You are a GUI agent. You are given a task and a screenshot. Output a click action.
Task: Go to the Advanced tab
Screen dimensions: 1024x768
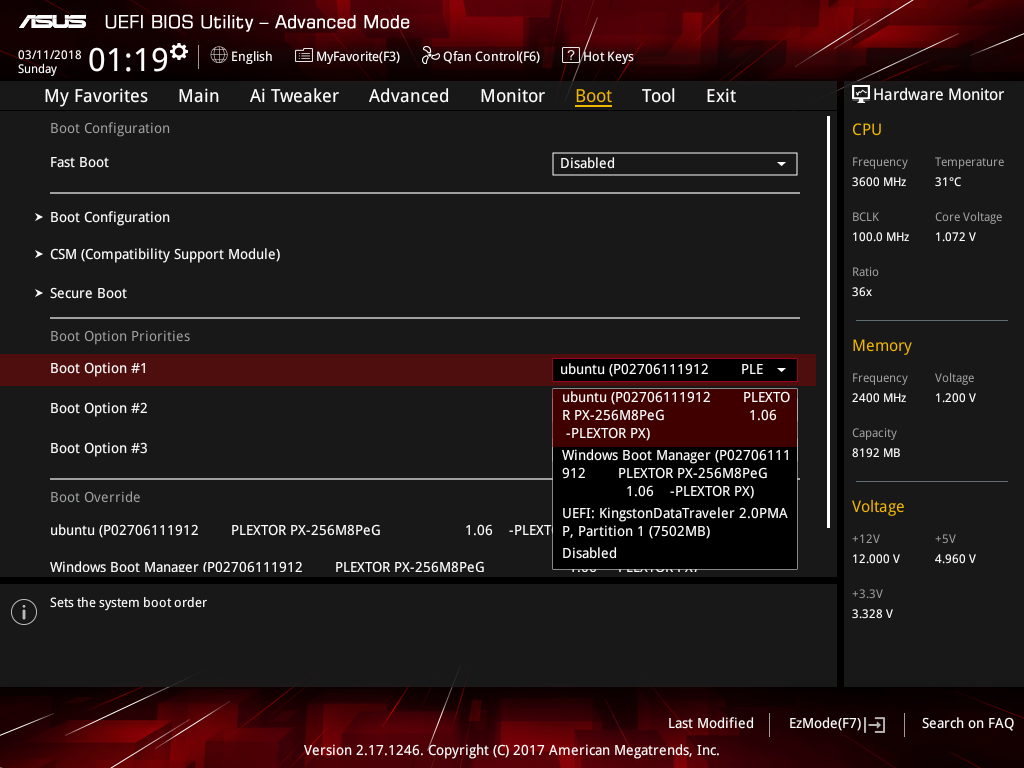409,96
